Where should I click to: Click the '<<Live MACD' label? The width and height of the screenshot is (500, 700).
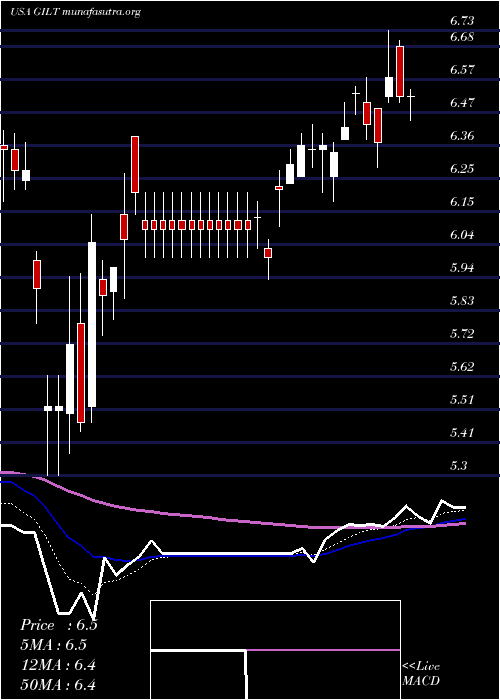421,674
